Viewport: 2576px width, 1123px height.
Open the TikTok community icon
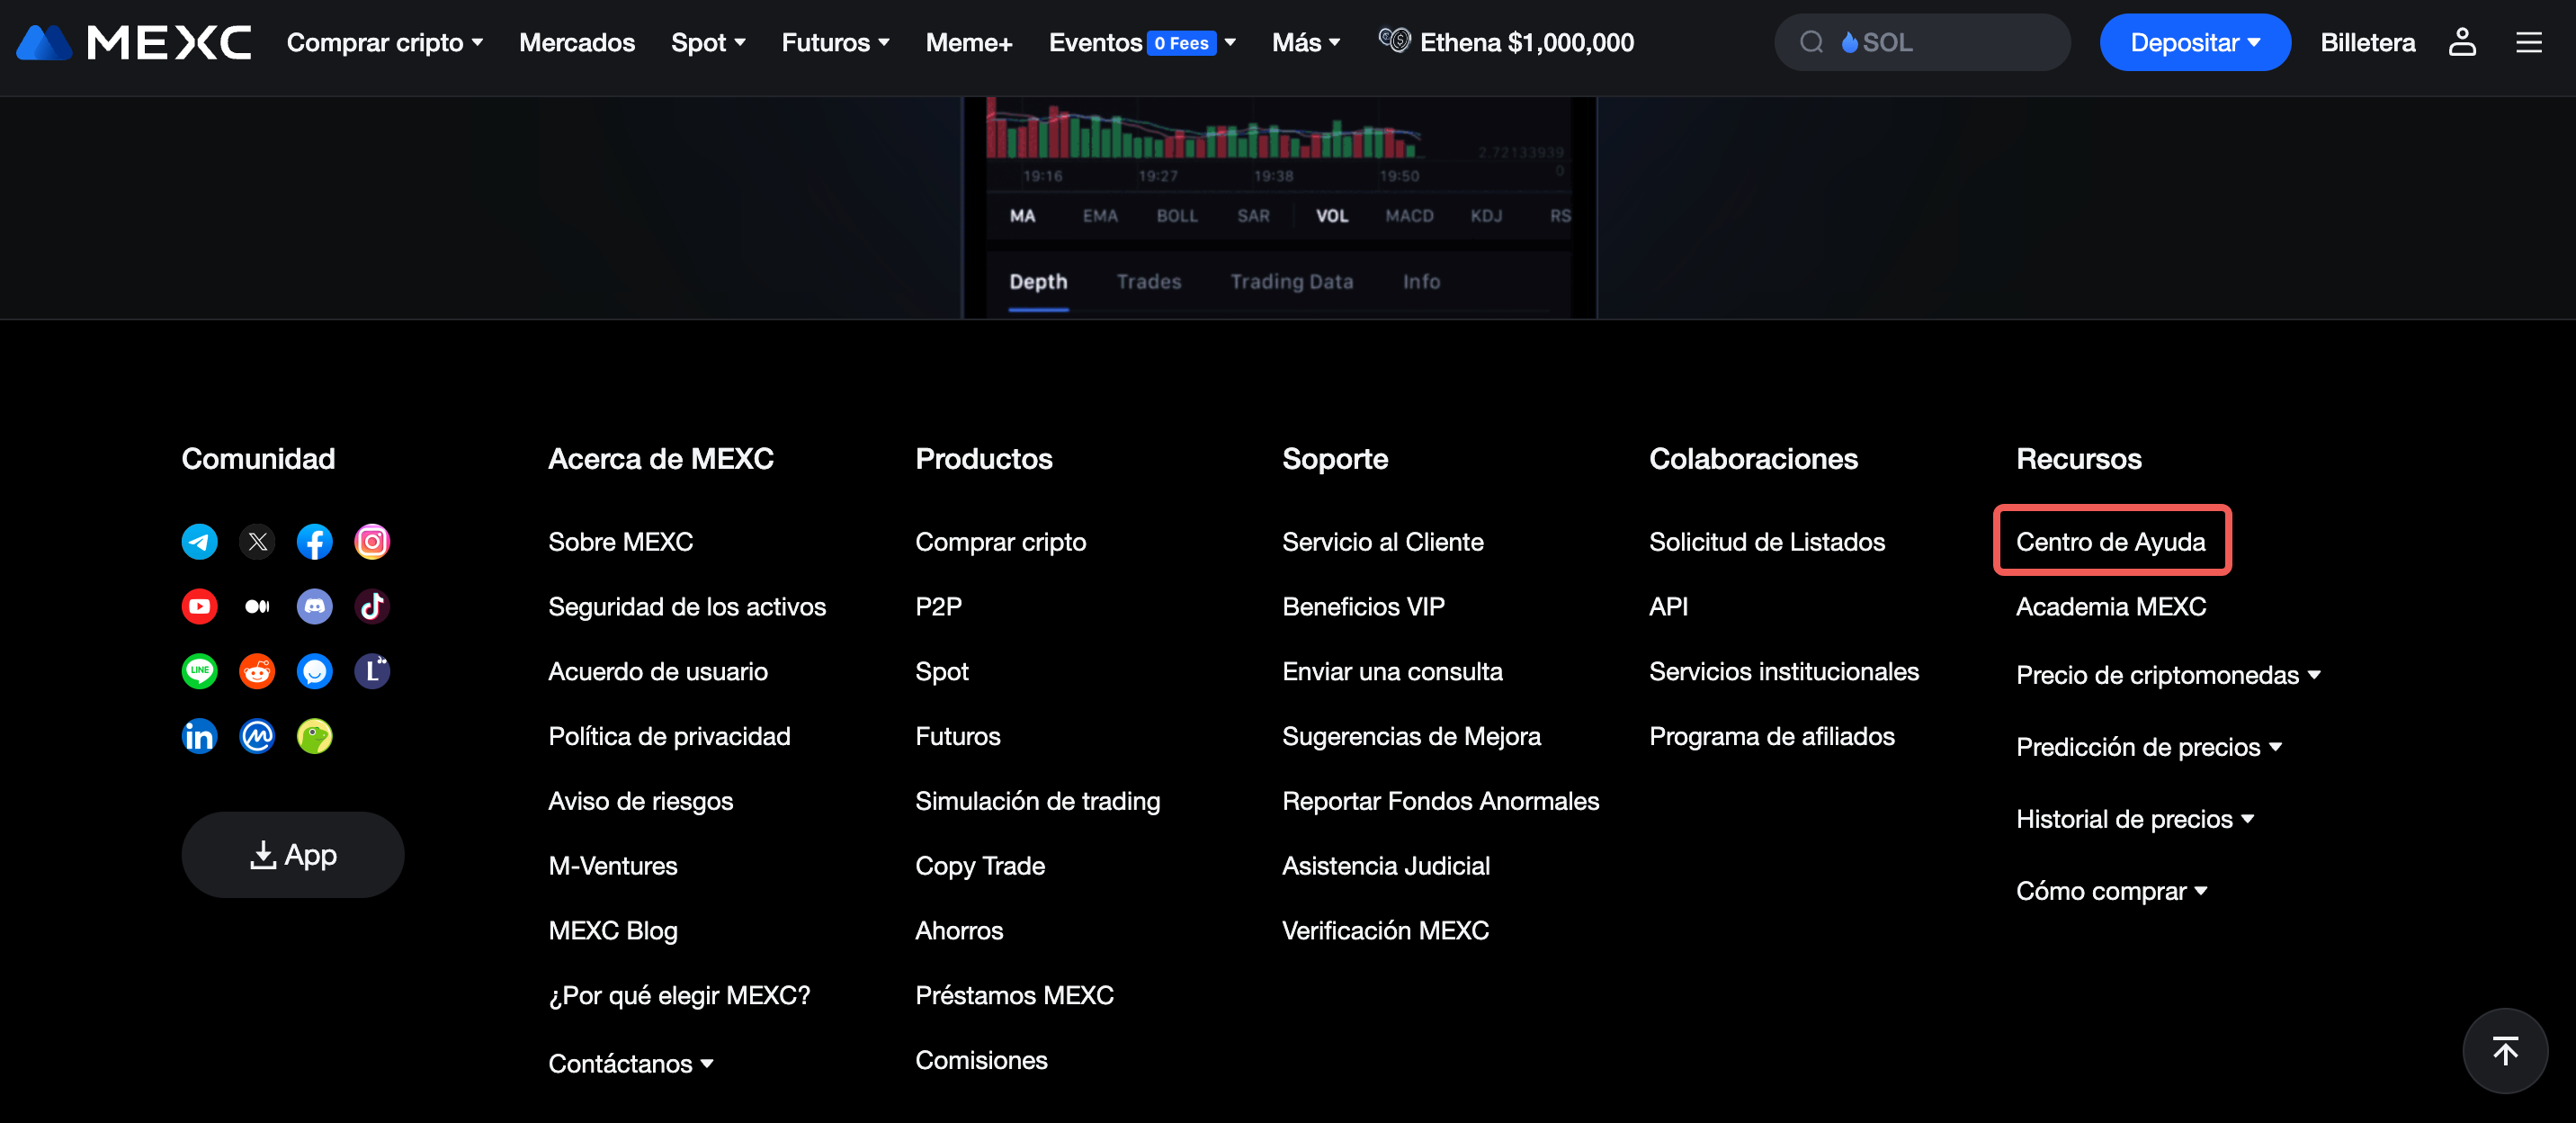point(372,607)
